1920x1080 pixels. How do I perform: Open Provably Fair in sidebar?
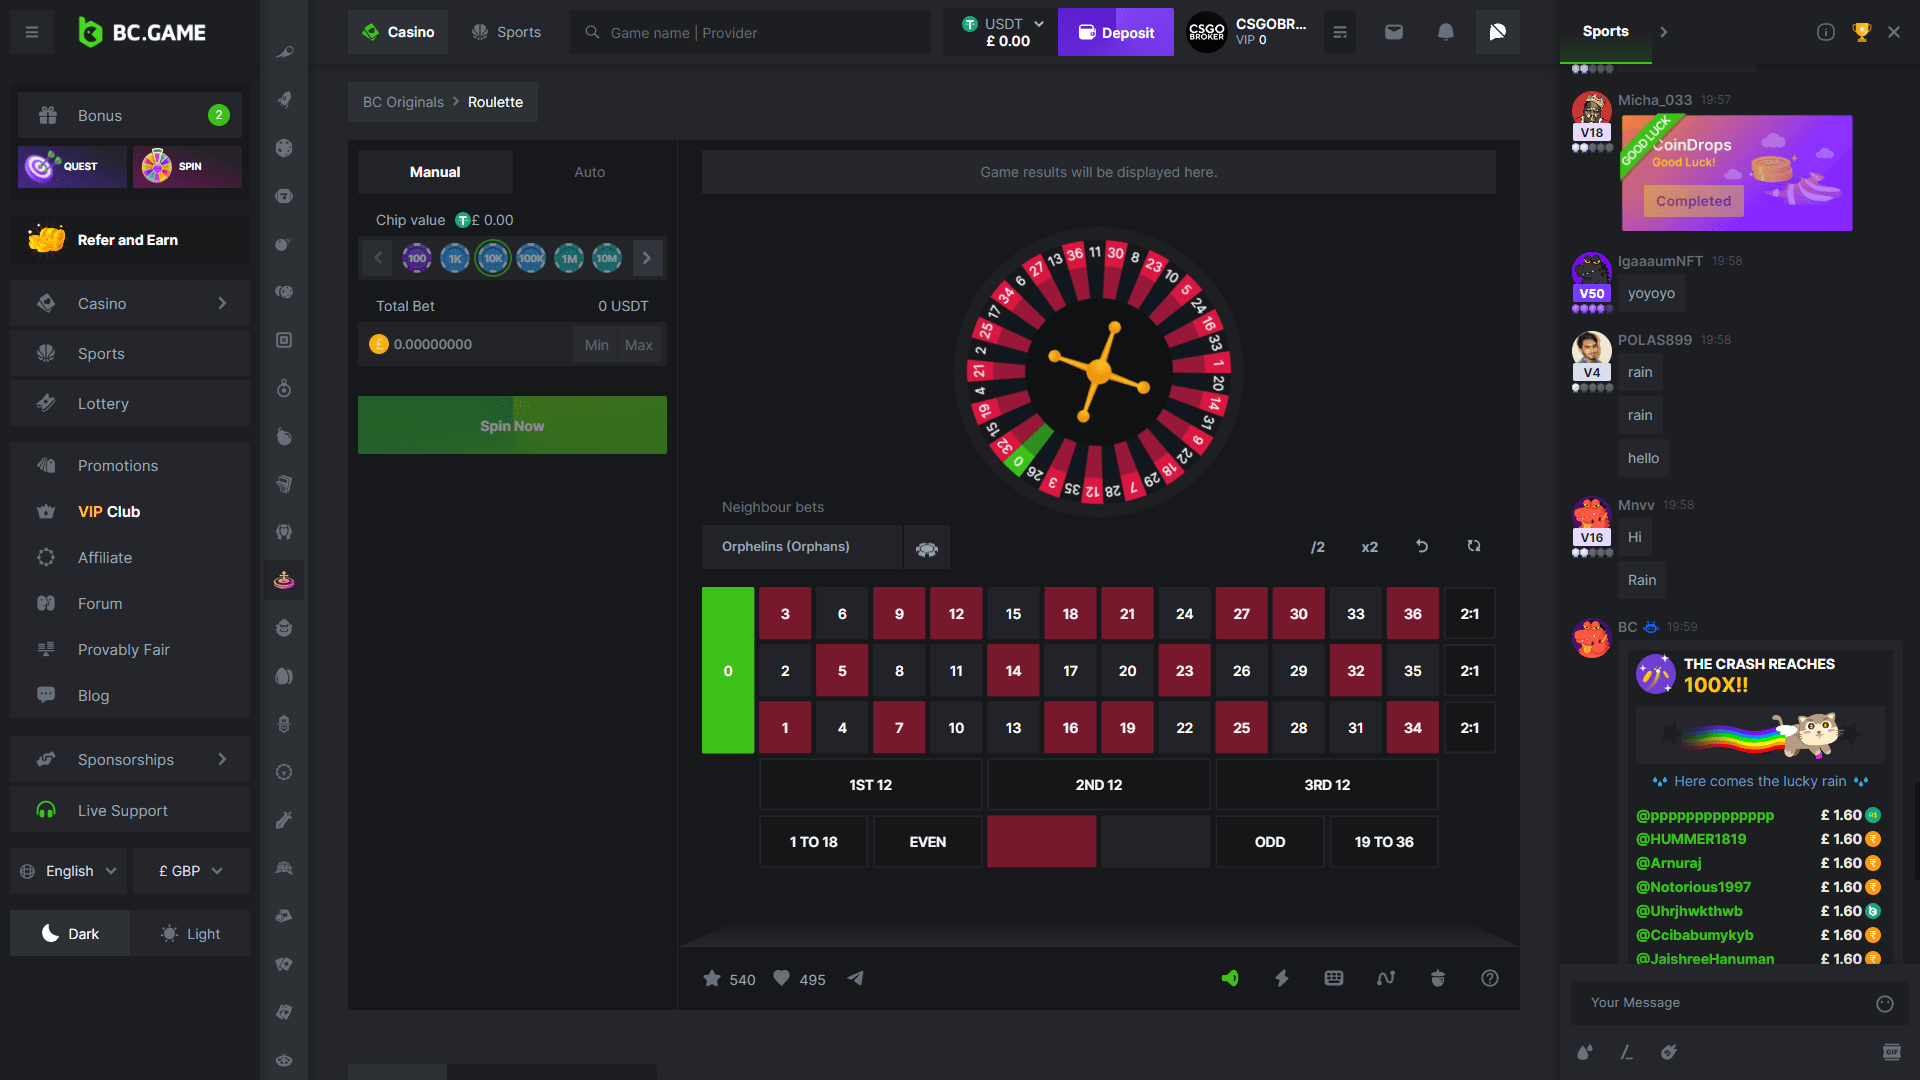123,649
